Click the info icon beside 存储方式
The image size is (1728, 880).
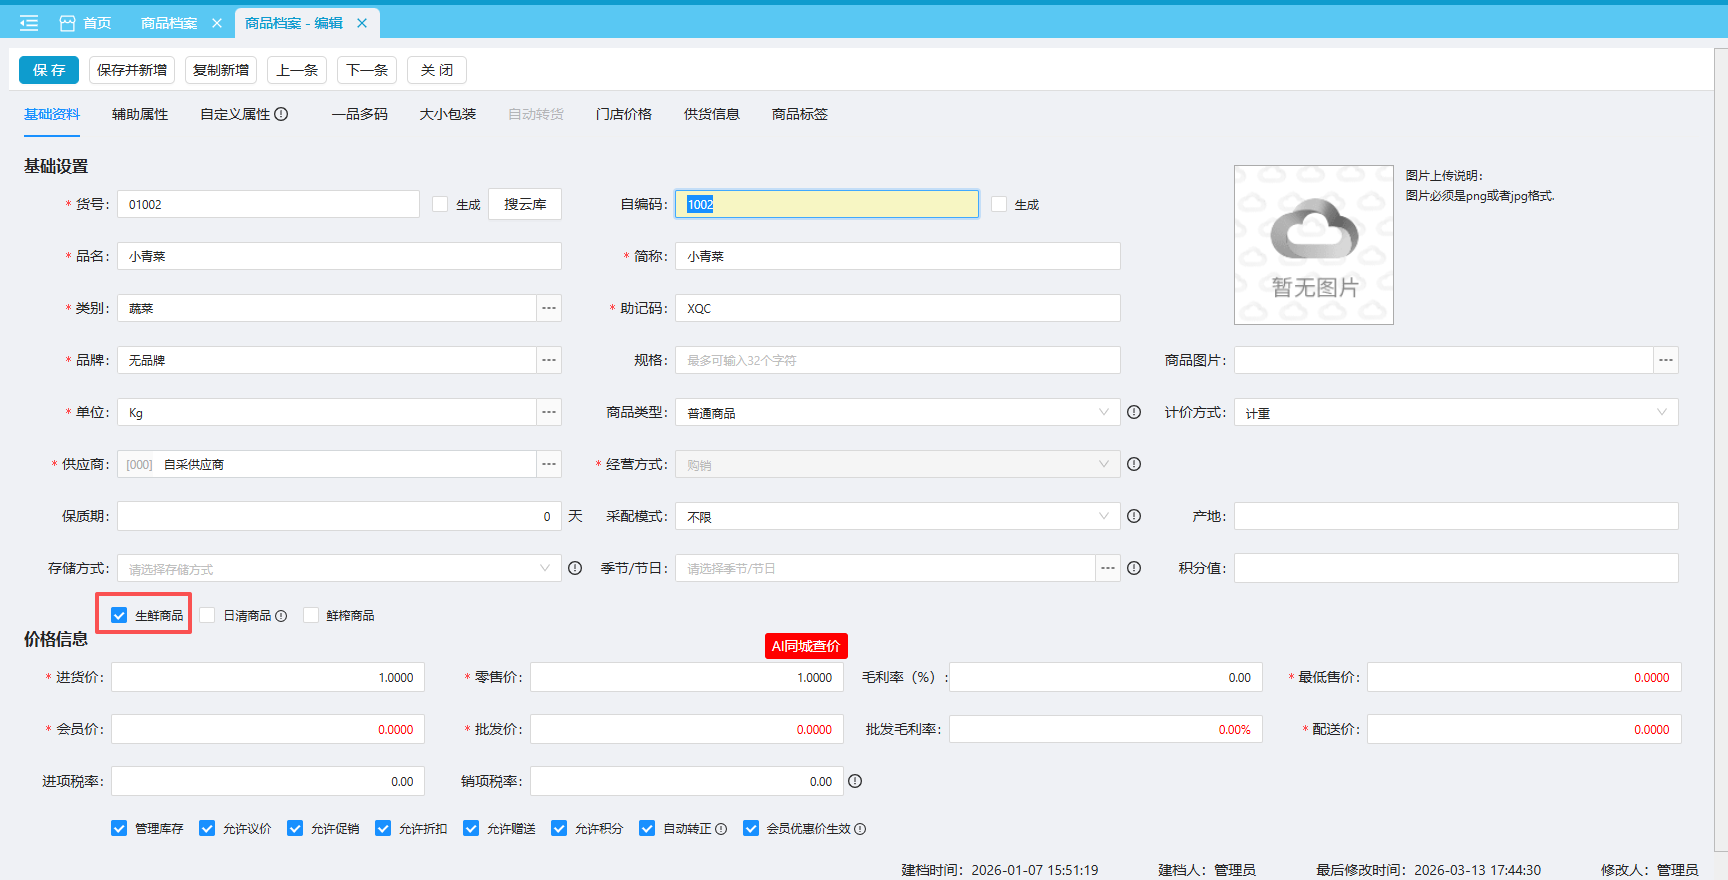(x=575, y=568)
